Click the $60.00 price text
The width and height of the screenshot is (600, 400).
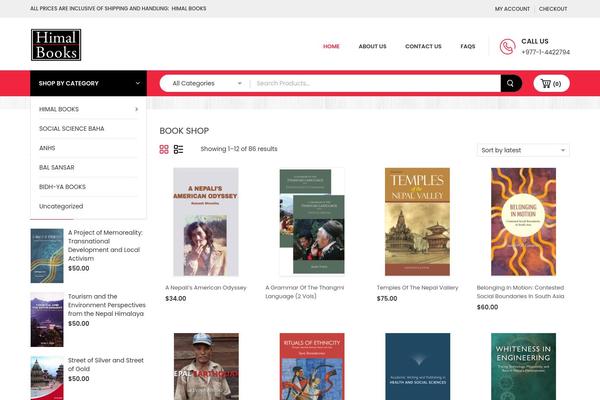[488, 307]
